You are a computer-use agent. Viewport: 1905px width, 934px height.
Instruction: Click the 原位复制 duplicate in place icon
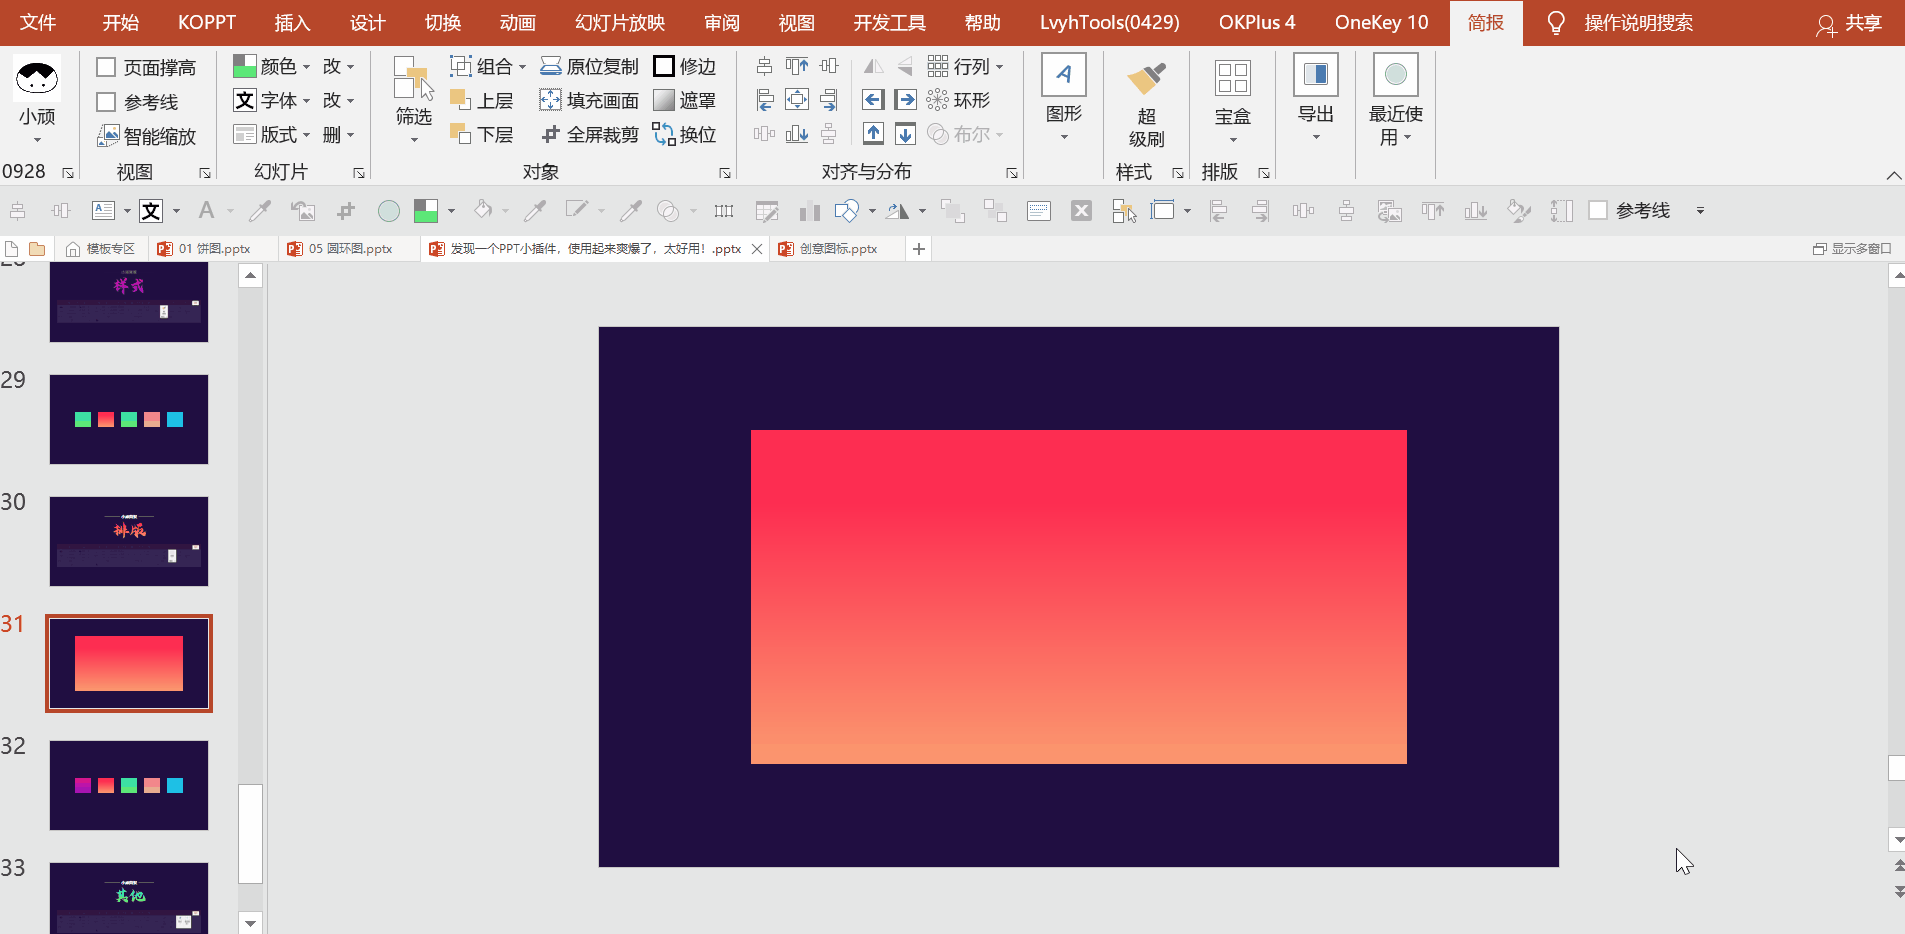(x=550, y=66)
